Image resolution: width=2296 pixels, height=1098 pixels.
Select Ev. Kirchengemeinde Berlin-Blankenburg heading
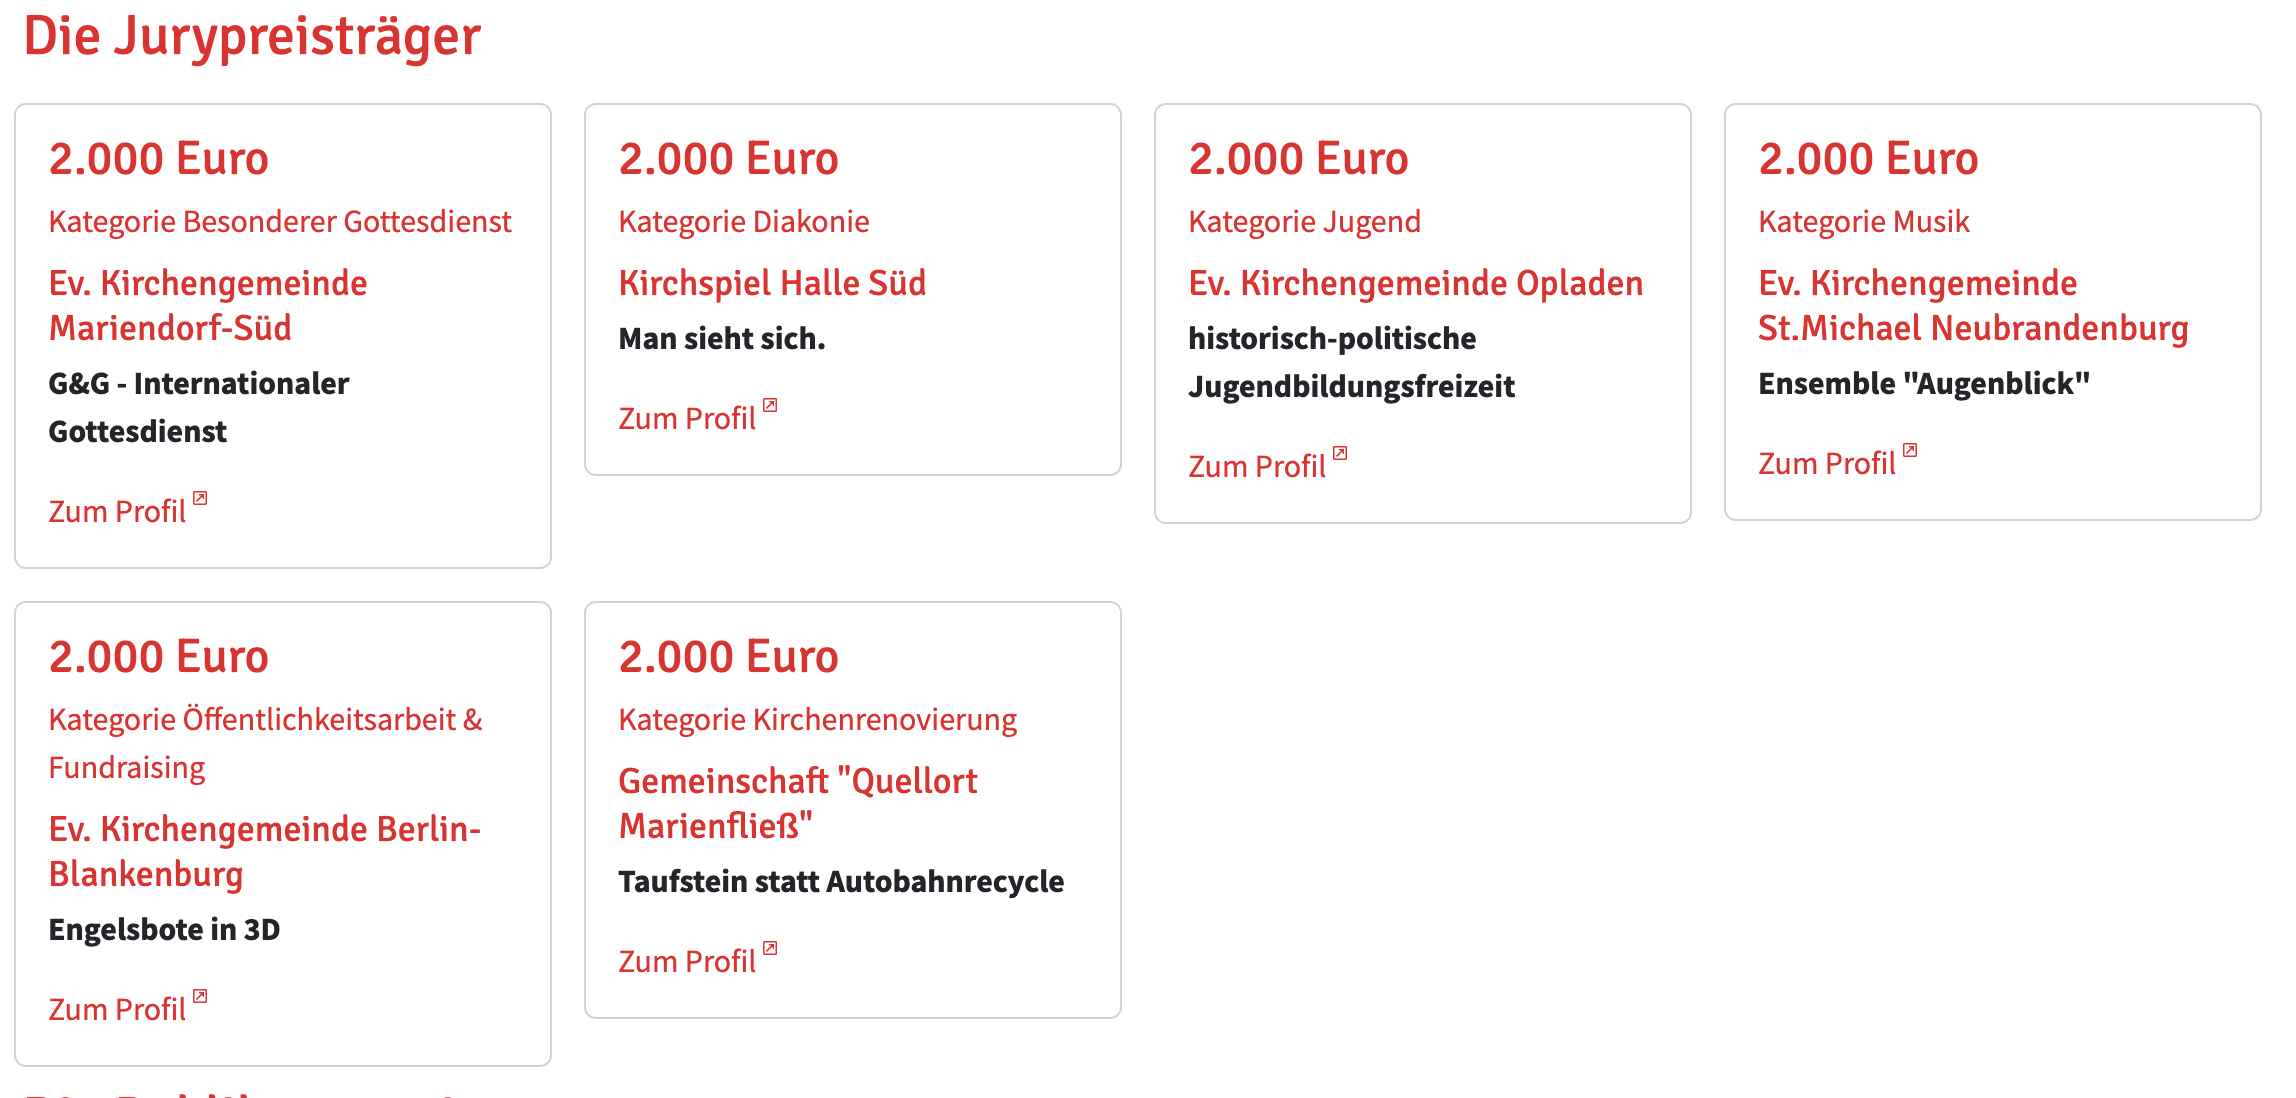(265, 851)
